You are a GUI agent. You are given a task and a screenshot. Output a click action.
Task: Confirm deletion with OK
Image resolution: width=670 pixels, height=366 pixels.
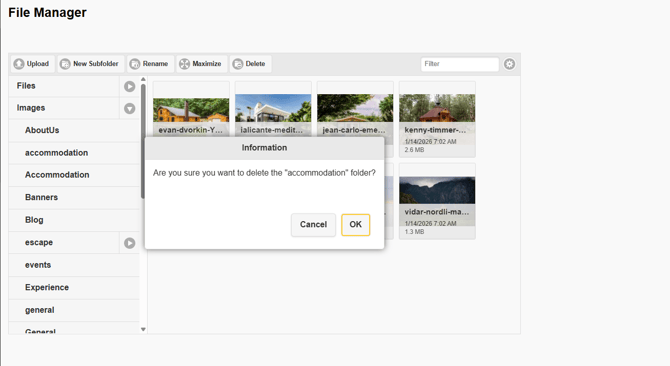click(356, 225)
